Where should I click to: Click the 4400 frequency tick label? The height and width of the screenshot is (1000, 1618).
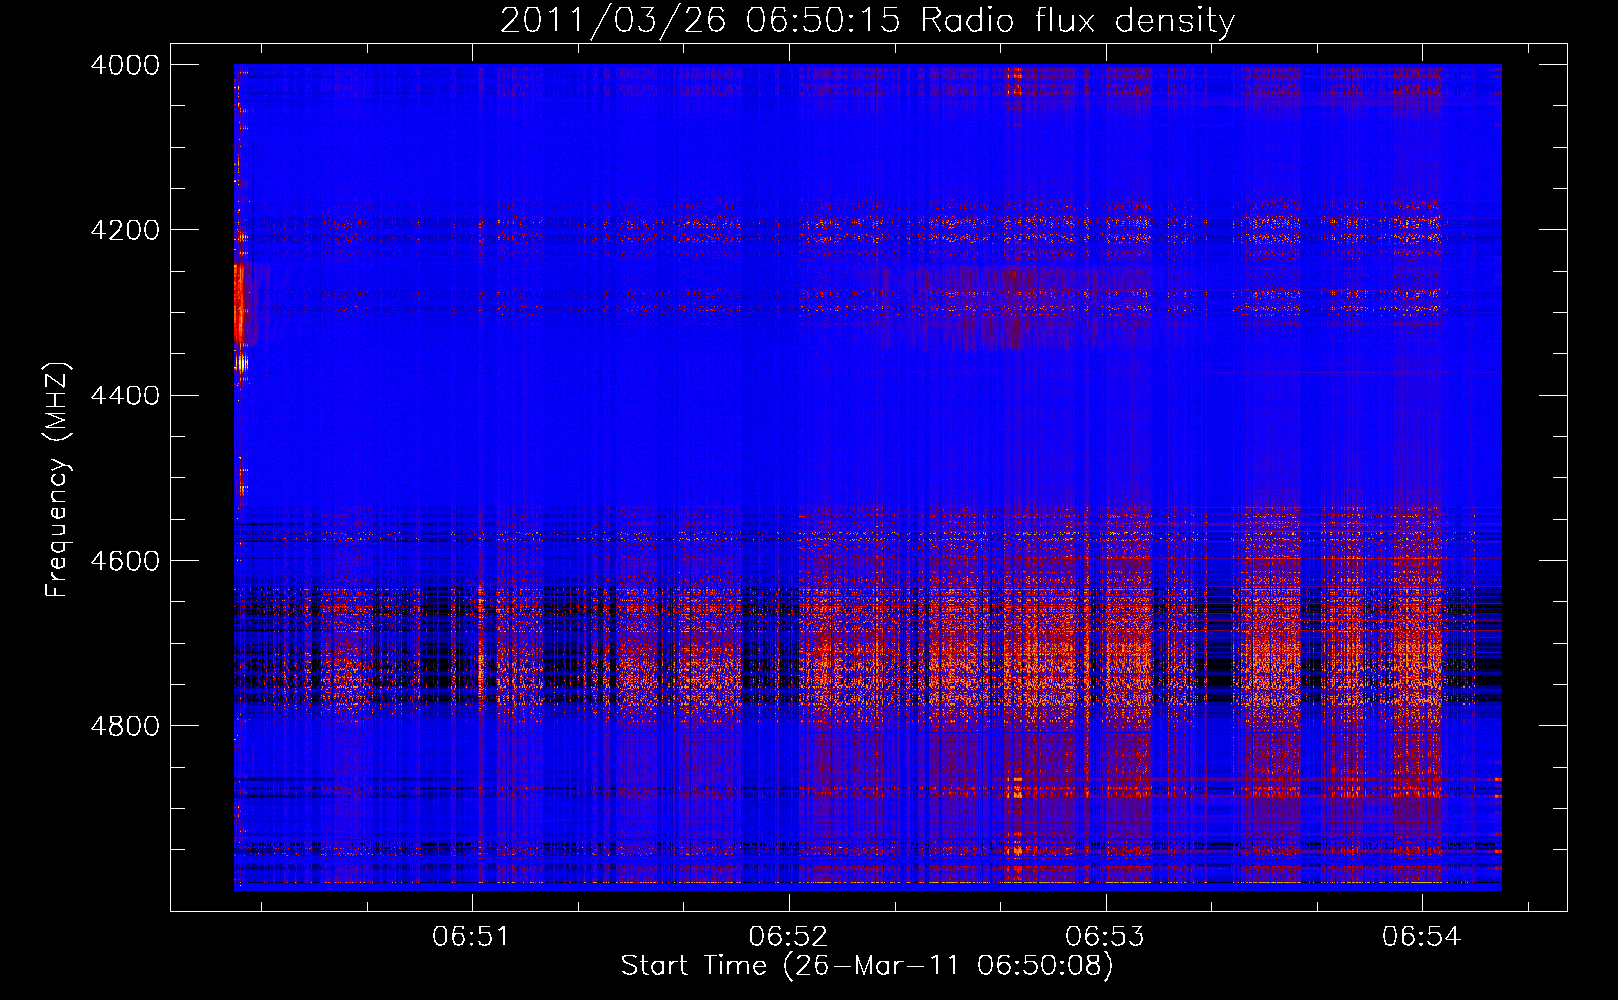coord(125,396)
